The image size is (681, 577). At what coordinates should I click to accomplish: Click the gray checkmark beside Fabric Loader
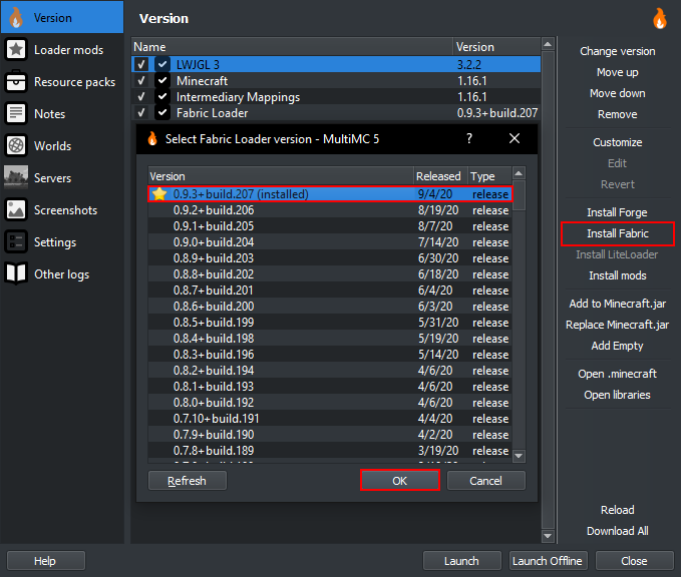pyautogui.click(x=141, y=112)
